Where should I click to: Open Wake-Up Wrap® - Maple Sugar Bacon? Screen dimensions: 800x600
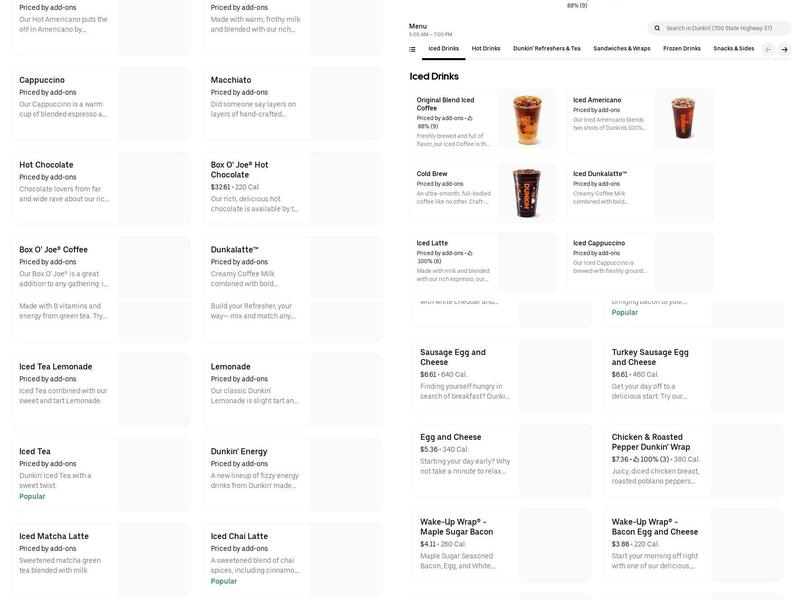502,545
